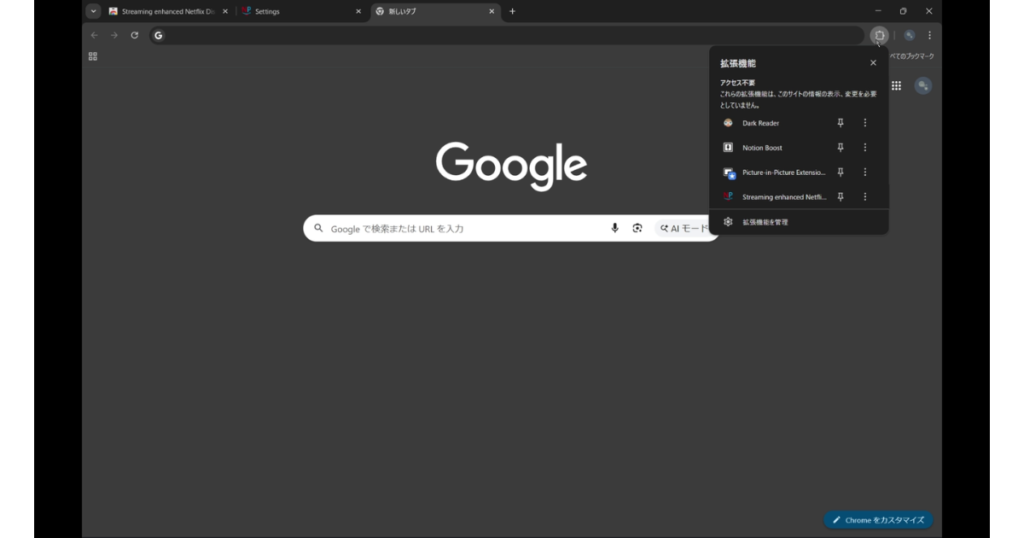
Task: Open the Chrome three-dot main menu
Action: (929, 35)
